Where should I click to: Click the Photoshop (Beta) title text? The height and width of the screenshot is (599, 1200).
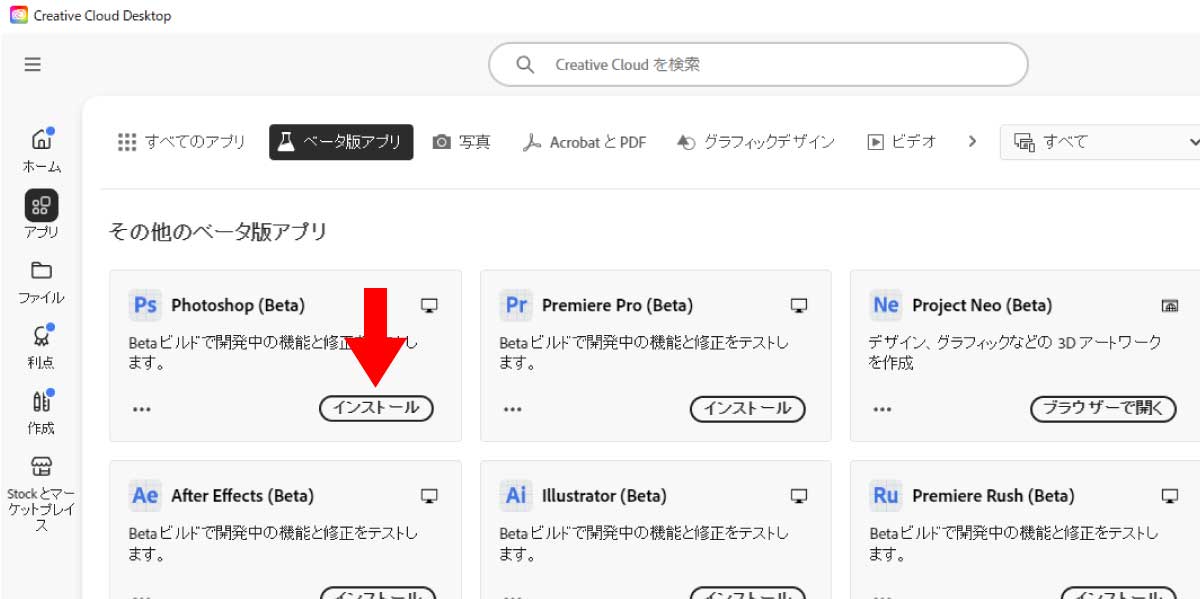tap(238, 305)
